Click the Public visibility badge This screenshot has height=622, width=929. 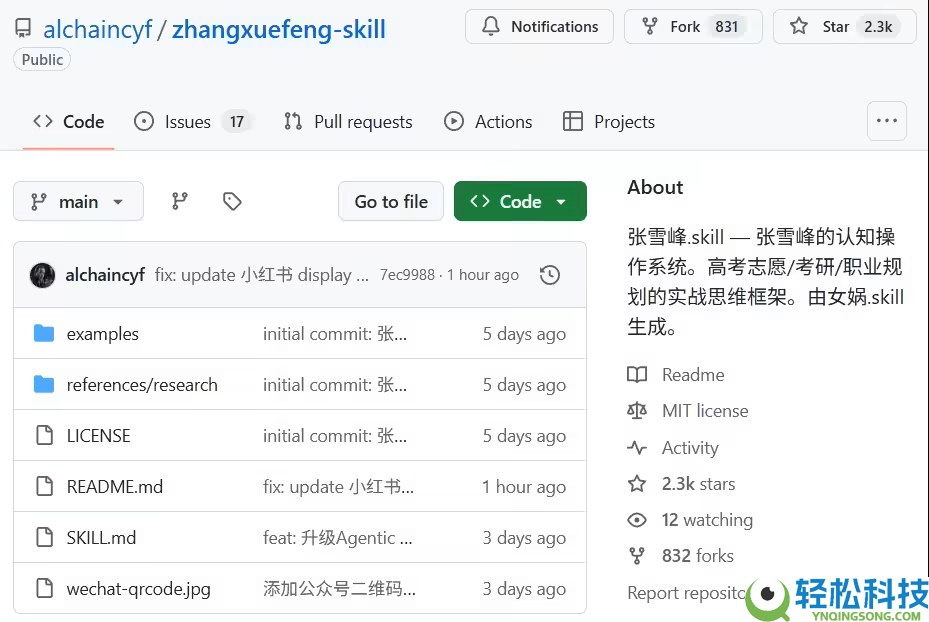click(x=42, y=60)
